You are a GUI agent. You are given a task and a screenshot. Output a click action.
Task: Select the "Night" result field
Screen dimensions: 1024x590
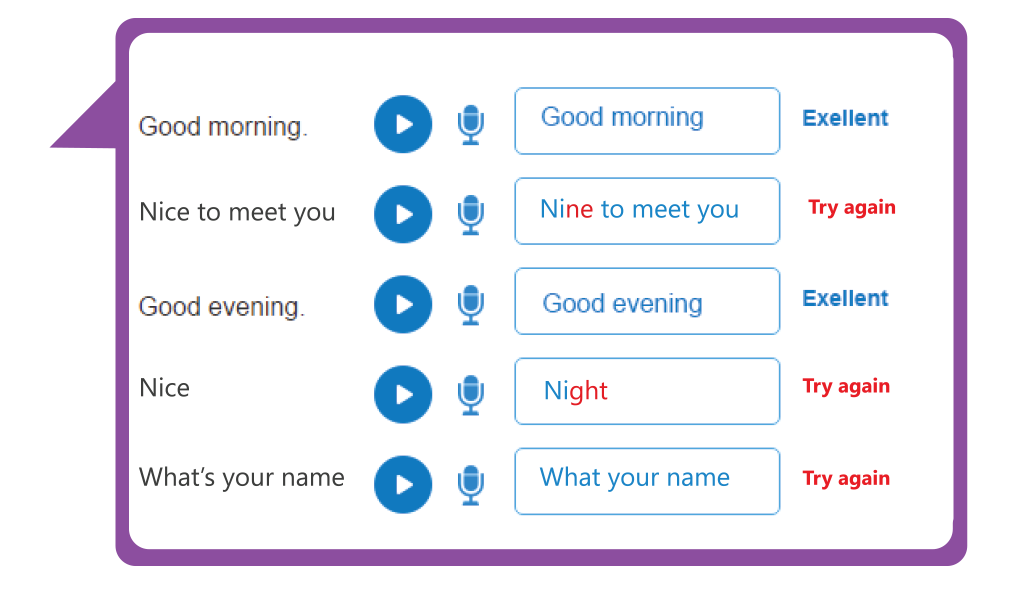[x=647, y=391]
